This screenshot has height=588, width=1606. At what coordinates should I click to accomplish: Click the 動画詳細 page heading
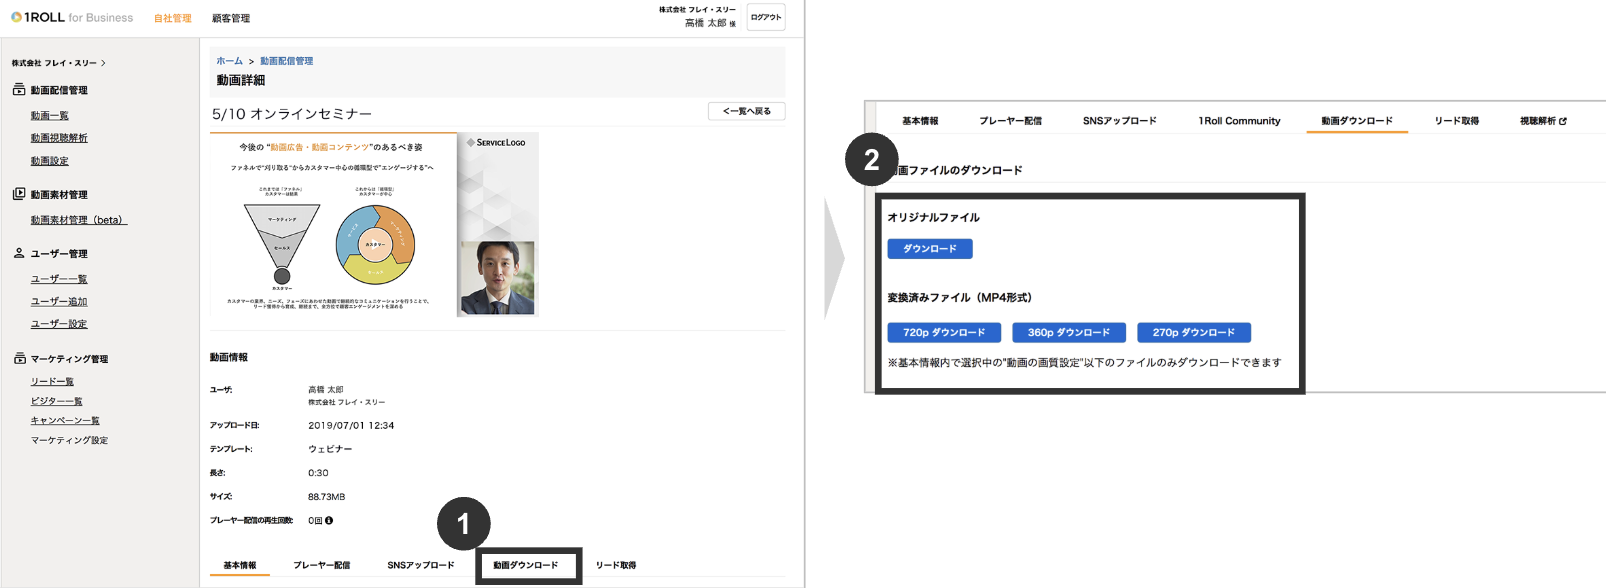tap(241, 80)
